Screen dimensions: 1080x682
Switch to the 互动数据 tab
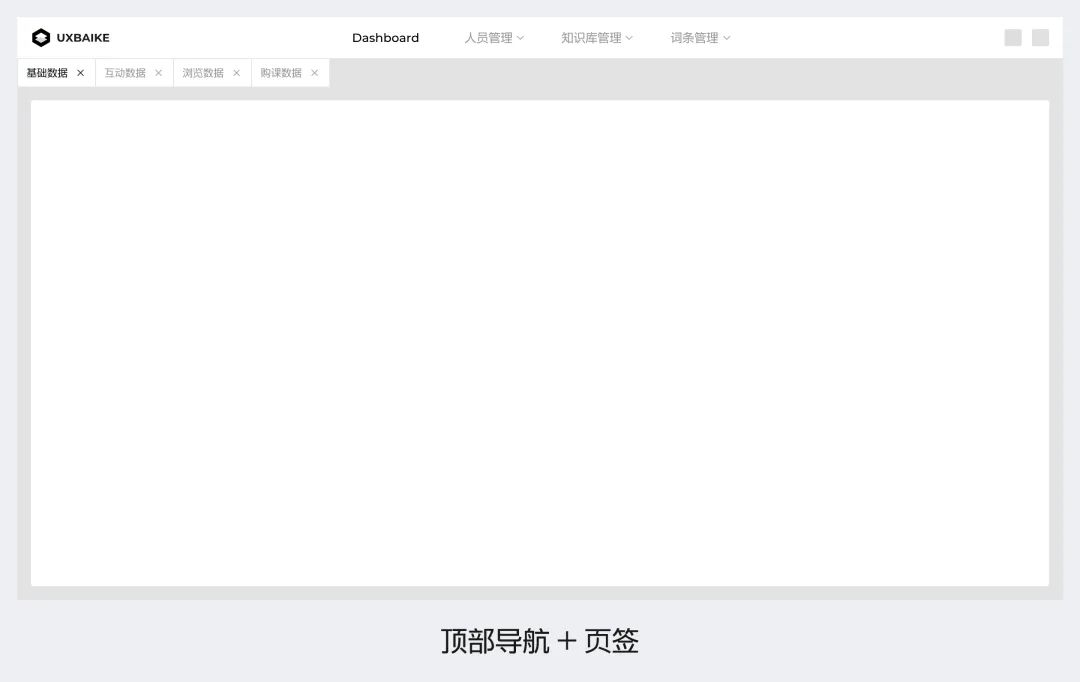[124, 72]
